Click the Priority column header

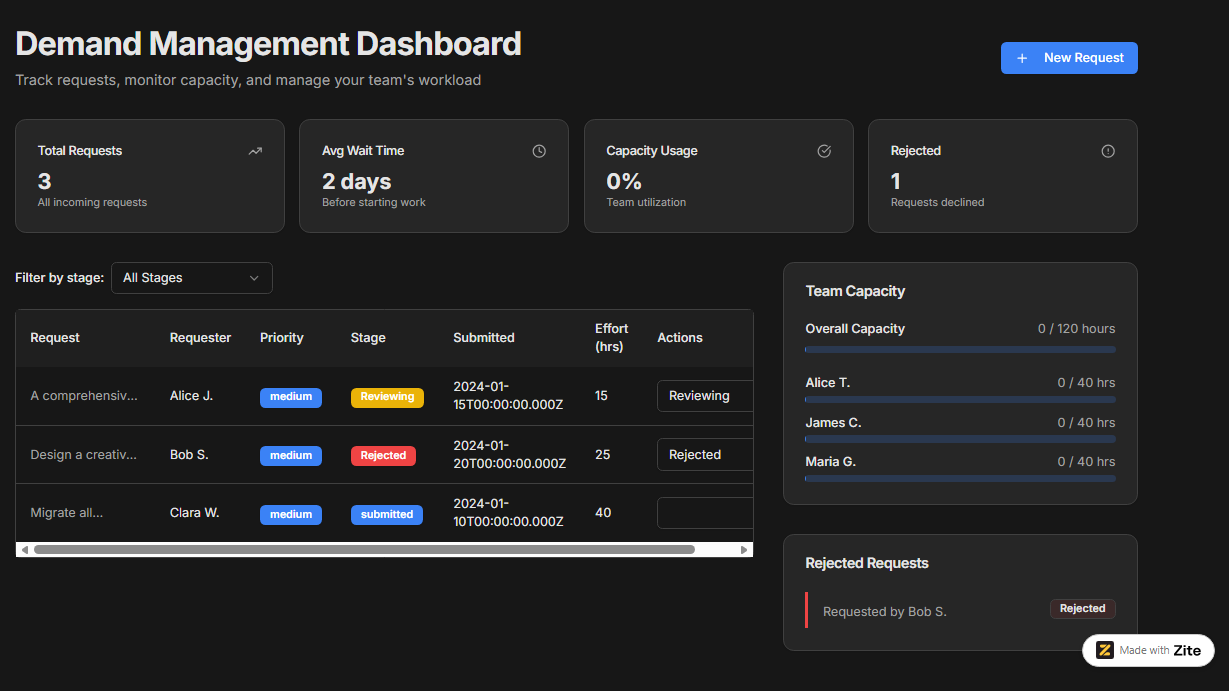pyautogui.click(x=281, y=338)
